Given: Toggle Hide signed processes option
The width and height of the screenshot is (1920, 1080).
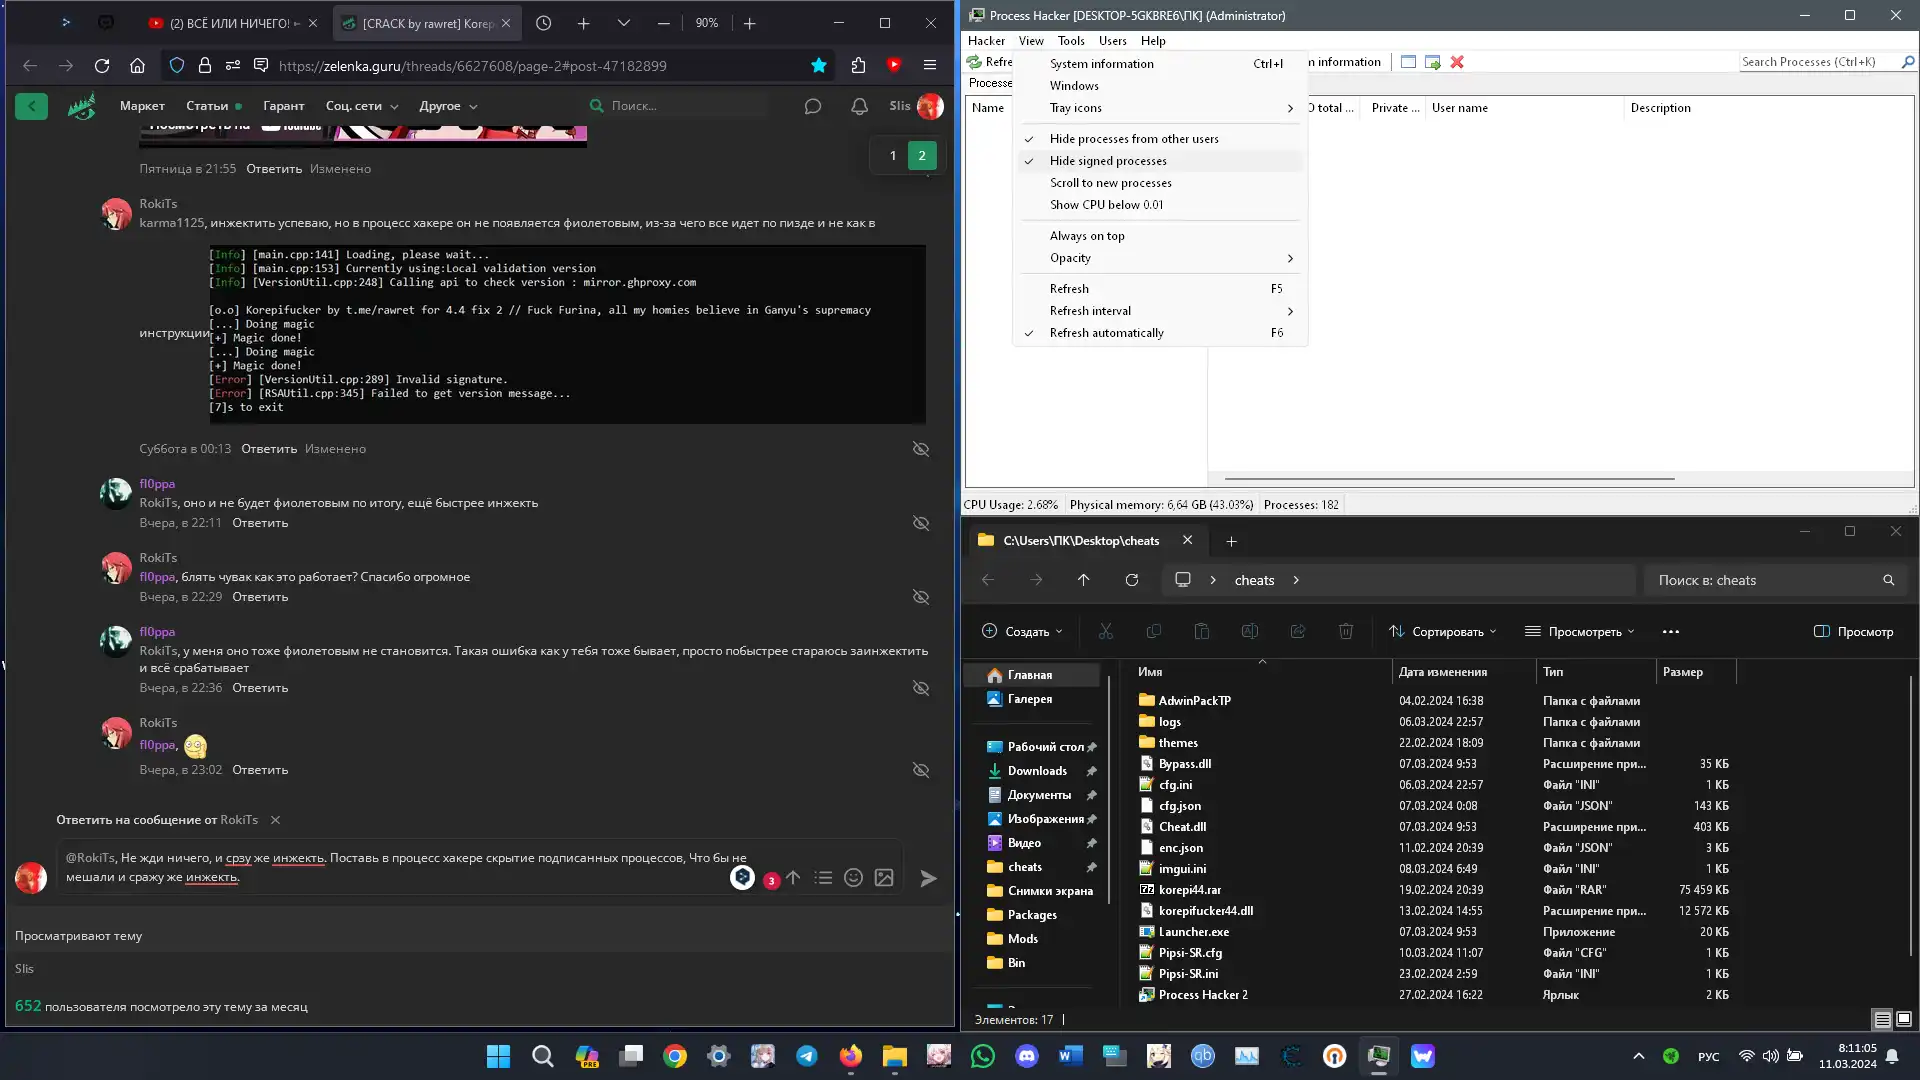Looking at the screenshot, I should 1160,161.
